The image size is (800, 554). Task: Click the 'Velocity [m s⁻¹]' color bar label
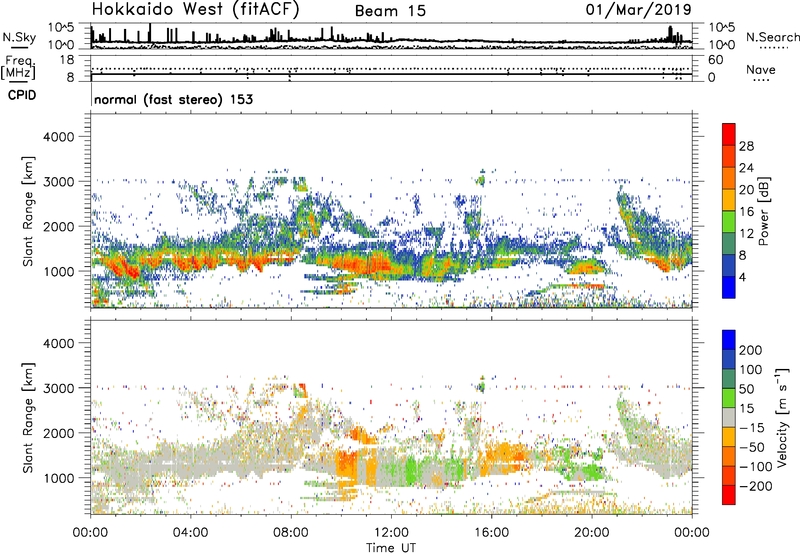[x=782, y=417]
